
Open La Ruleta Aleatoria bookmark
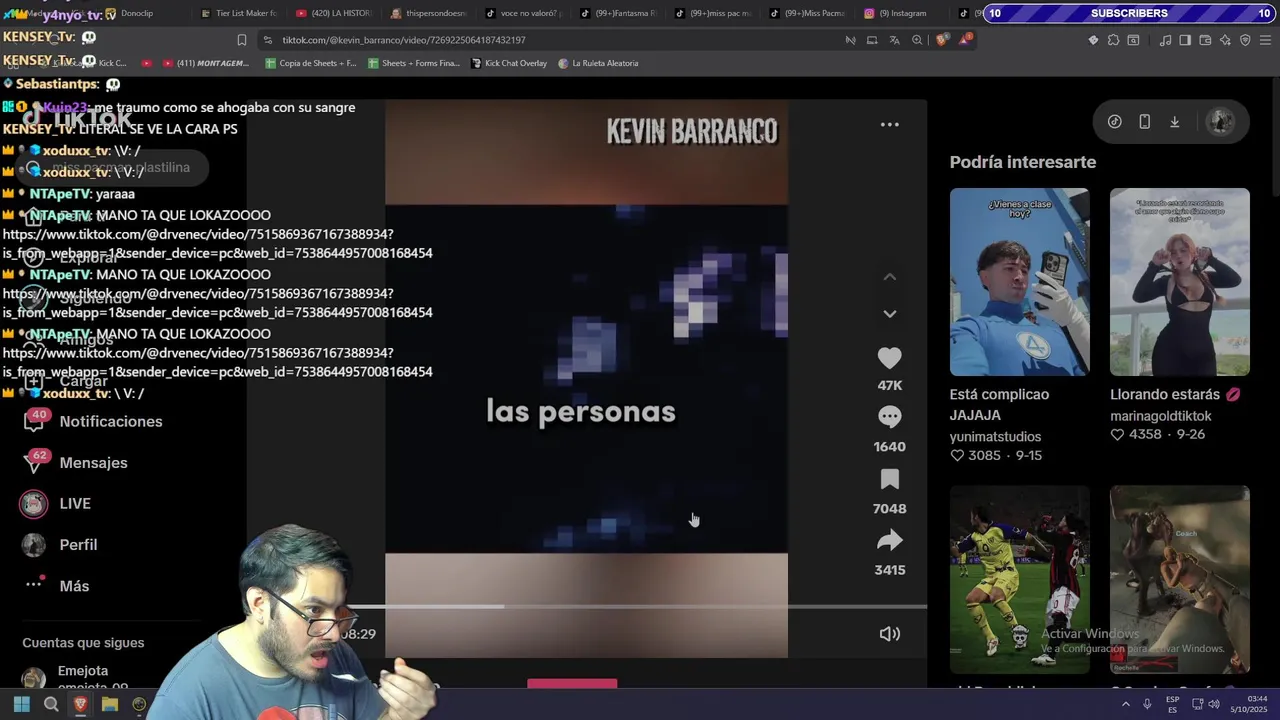598,63
